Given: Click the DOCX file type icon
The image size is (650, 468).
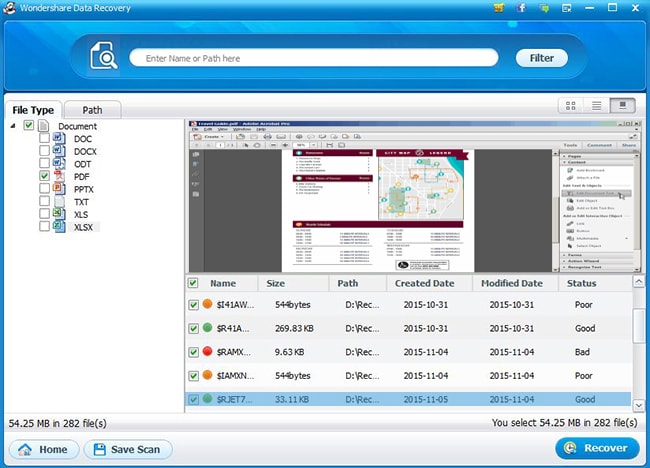Looking at the screenshot, I should 59,150.
